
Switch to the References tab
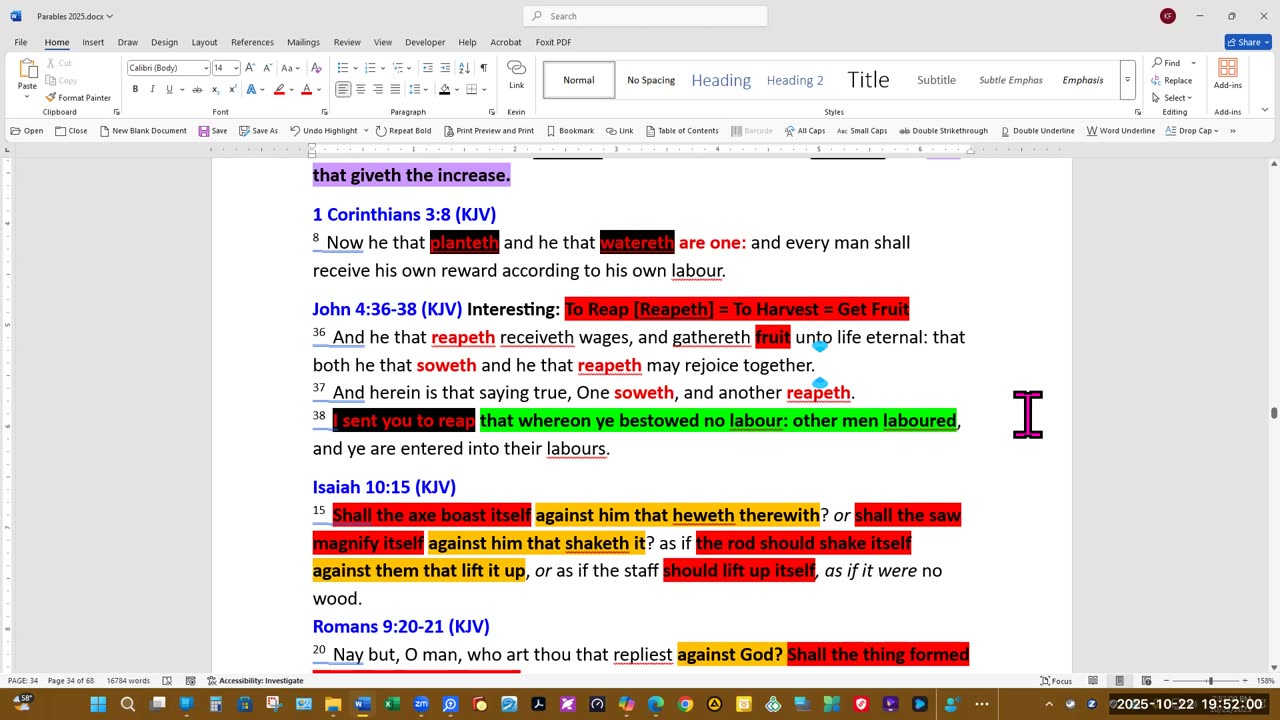252,42
